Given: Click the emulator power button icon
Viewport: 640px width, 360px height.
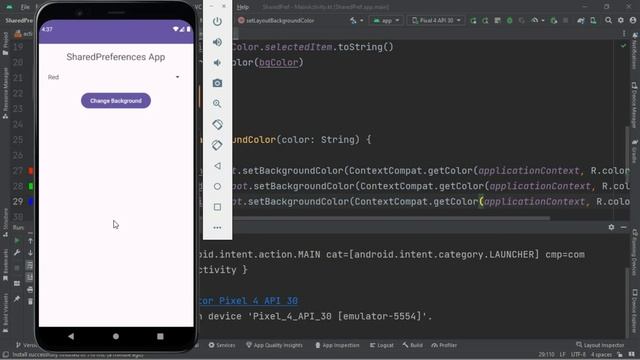Looking at the screenshot, I should click(217, 21).
